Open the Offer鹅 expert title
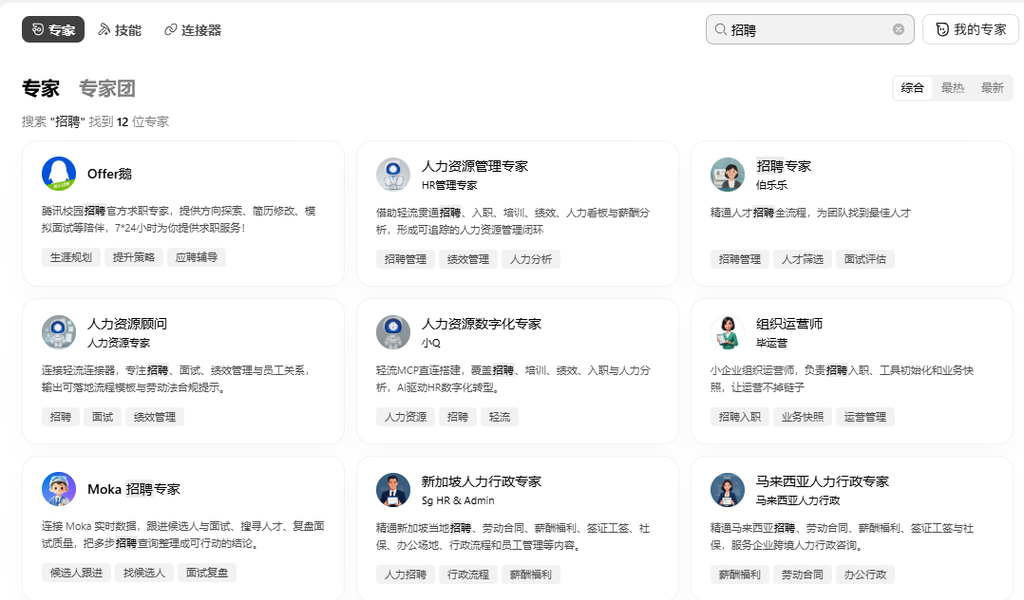This screenshot has height=600, width=1024. 110,174
